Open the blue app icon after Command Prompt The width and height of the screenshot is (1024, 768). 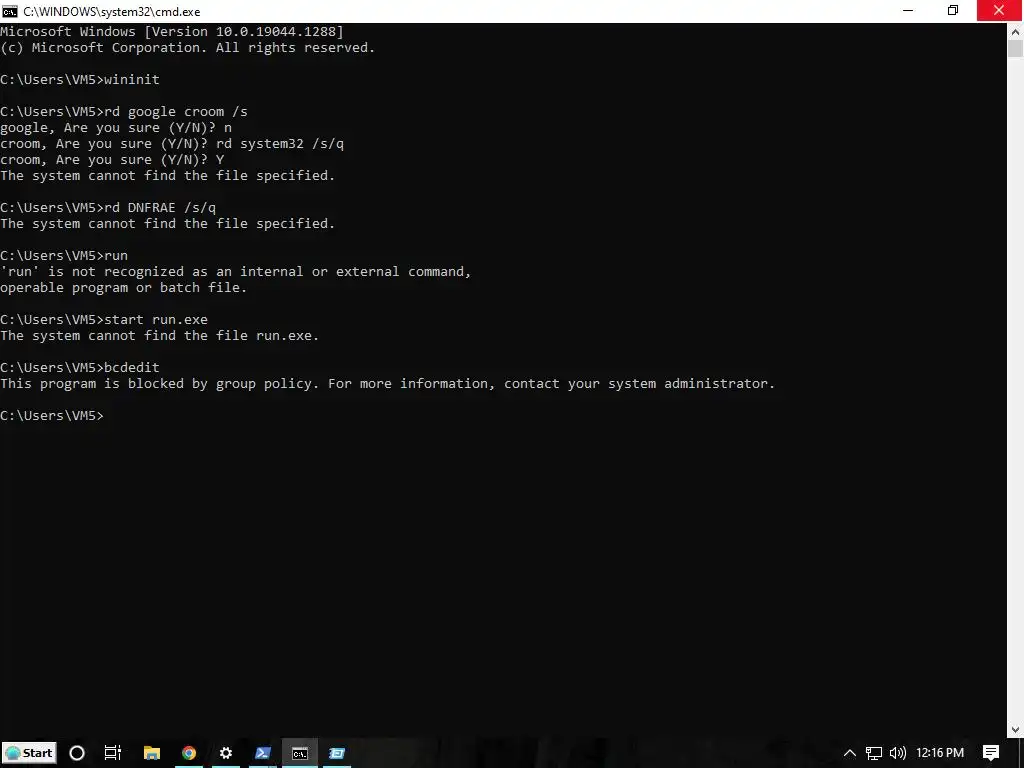337,753
